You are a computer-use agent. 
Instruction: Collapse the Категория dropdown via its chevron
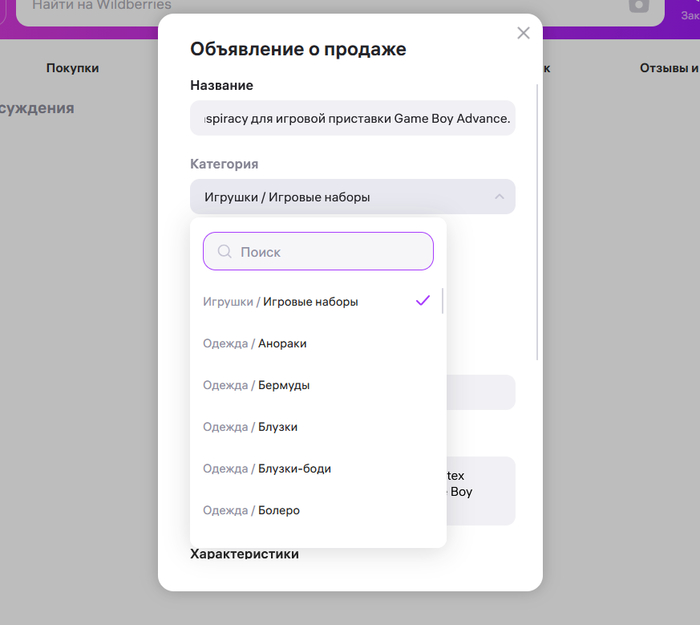click(499, 197)
